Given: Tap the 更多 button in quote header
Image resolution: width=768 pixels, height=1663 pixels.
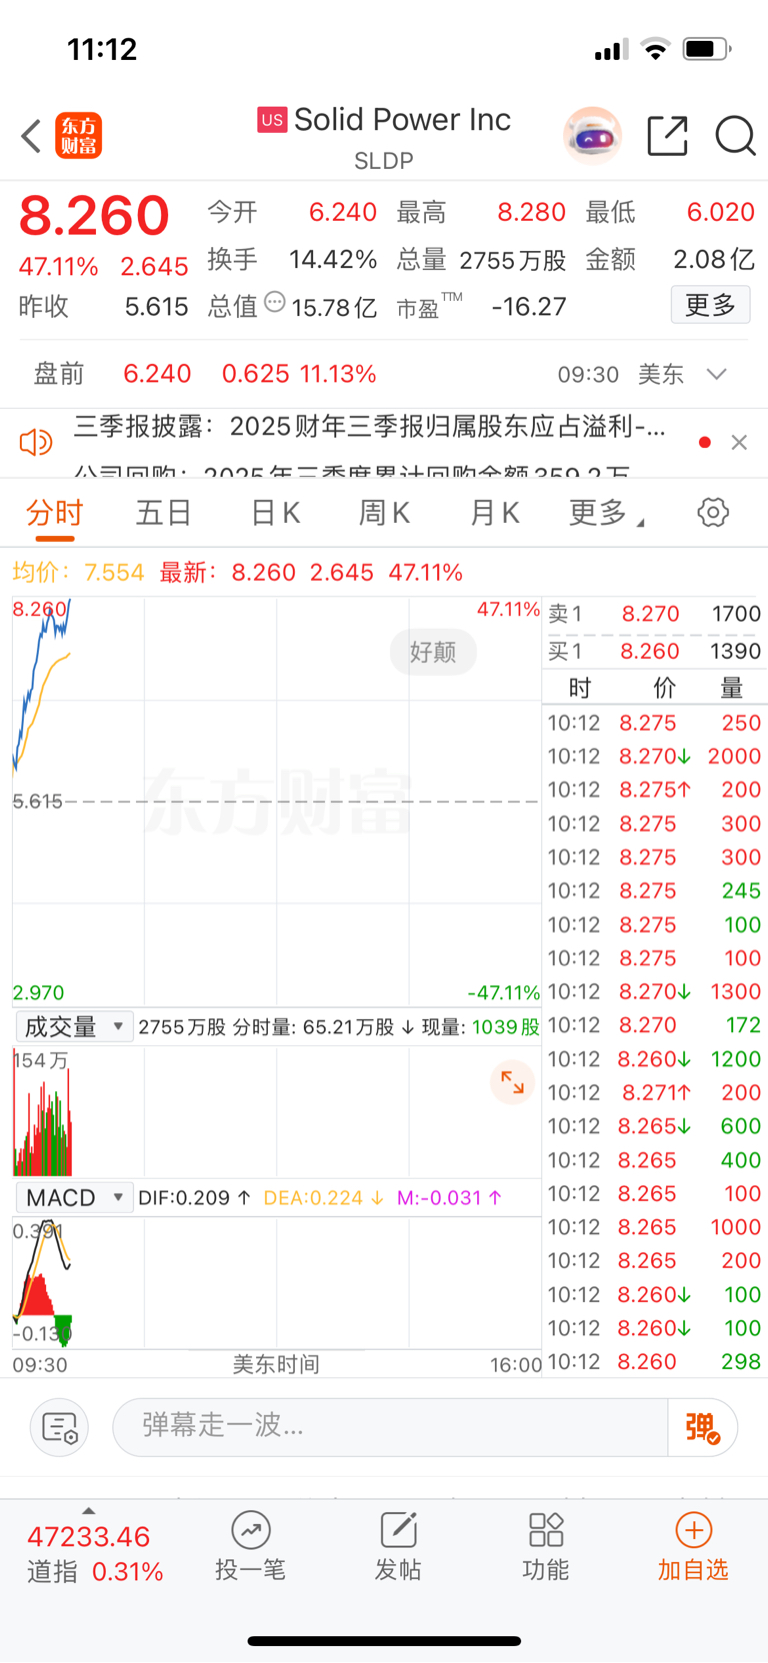Looking at the screenshot, I should coord(710,305).
